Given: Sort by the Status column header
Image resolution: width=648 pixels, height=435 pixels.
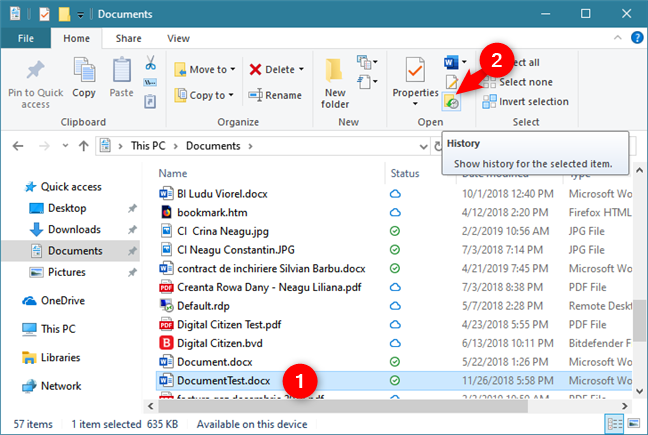Looking at the screenshot, I should pos(405,174).
